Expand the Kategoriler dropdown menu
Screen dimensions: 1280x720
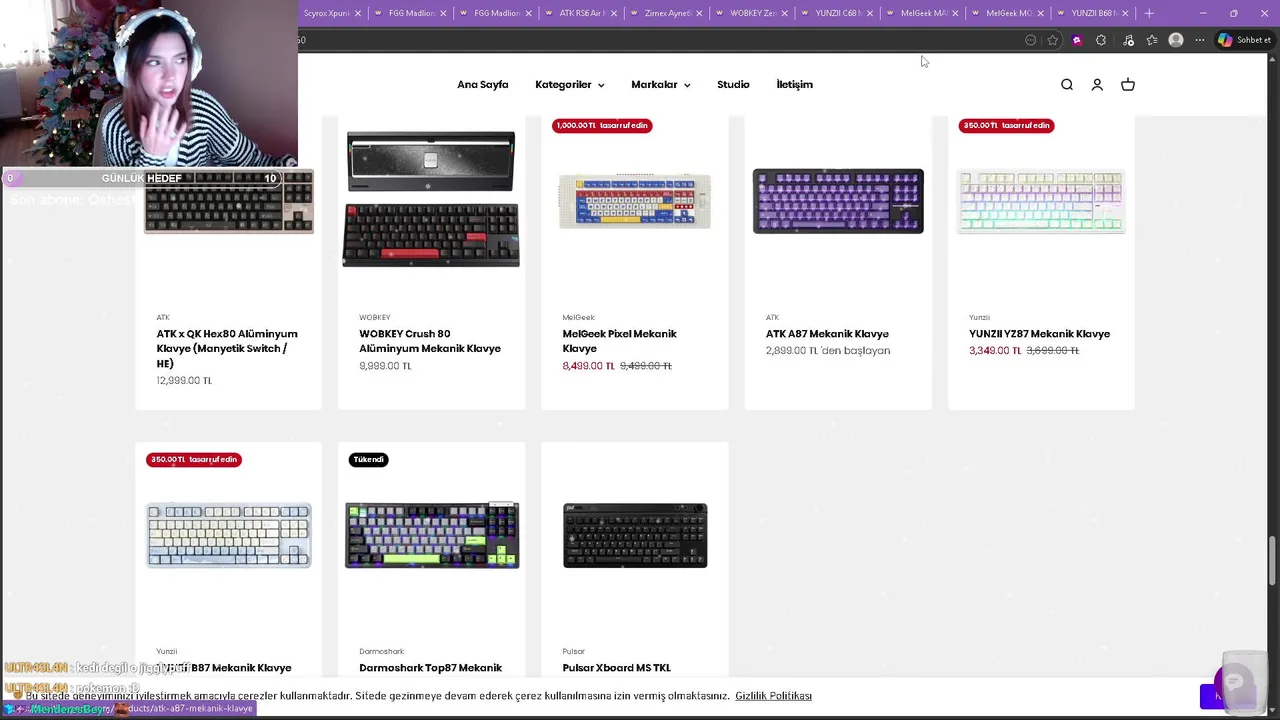(569, 85)
